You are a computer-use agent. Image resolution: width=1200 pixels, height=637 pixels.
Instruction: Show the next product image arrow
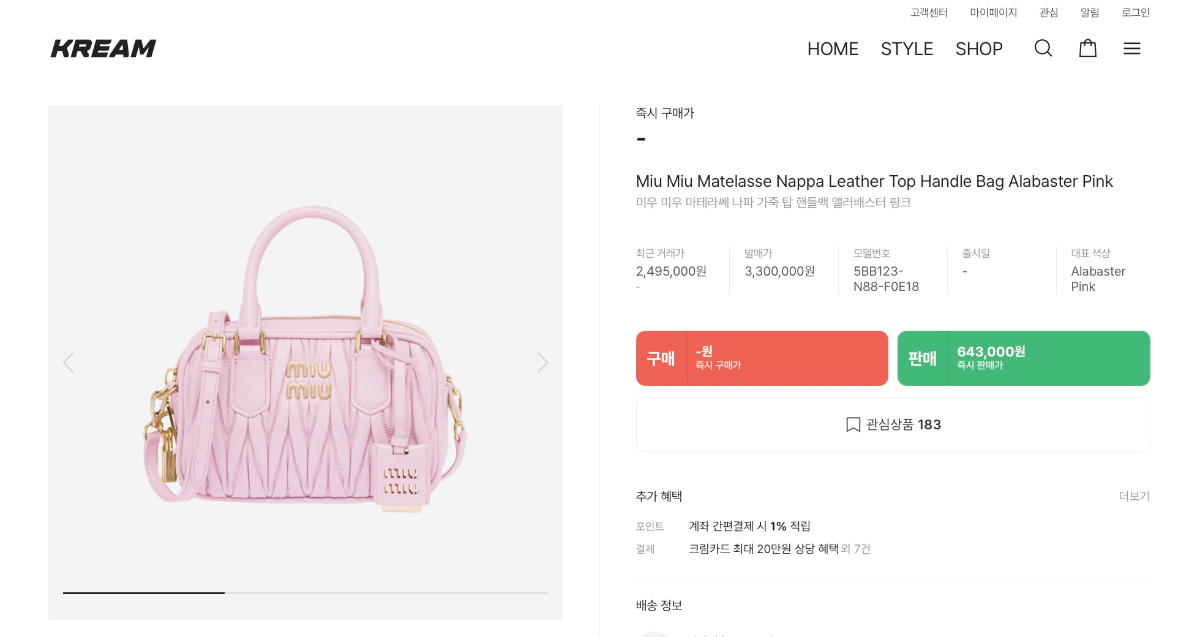click(542, 362)
